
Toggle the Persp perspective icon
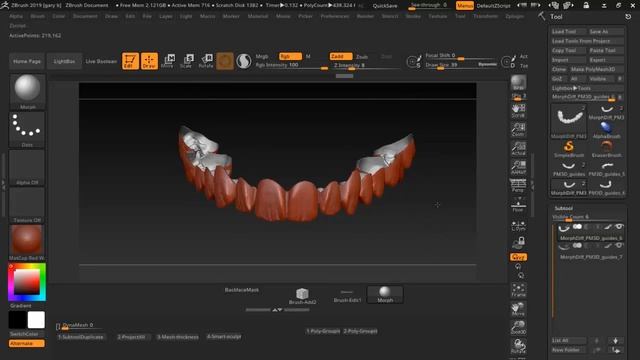518,185
